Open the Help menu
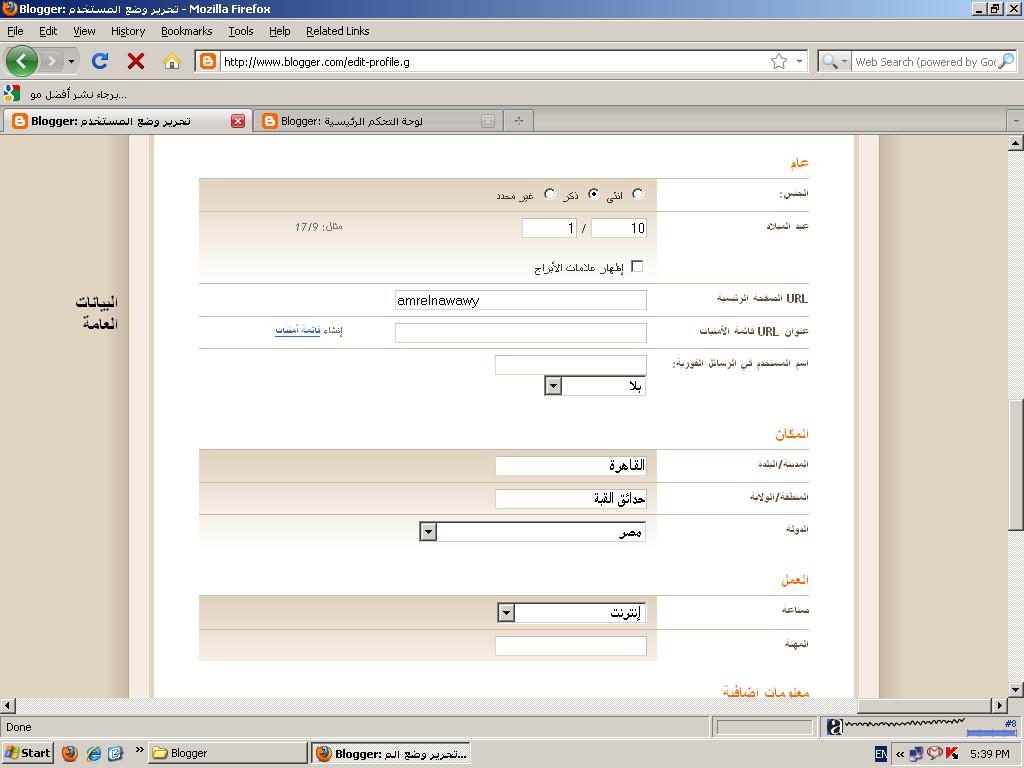 point(280,31)
